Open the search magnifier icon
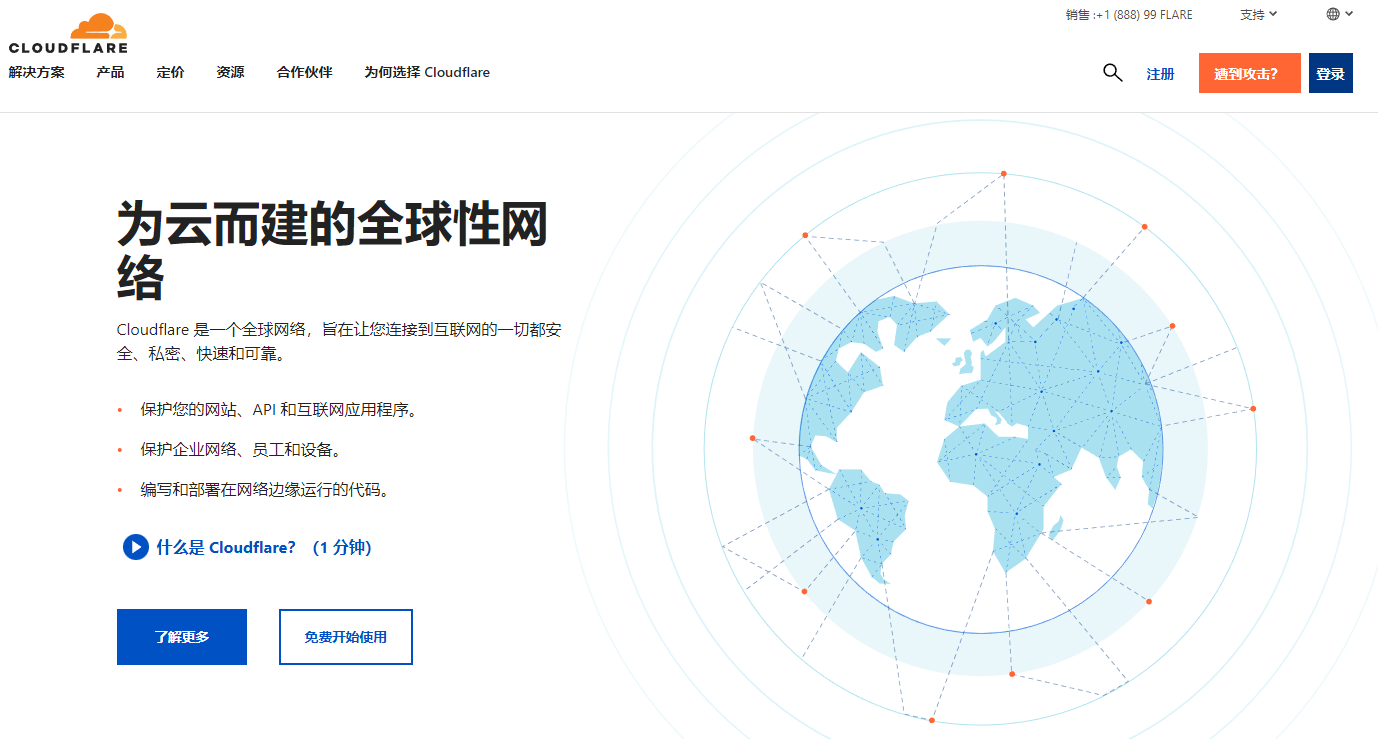This screenshot has height=739, width=1378. coord(1112,73)
